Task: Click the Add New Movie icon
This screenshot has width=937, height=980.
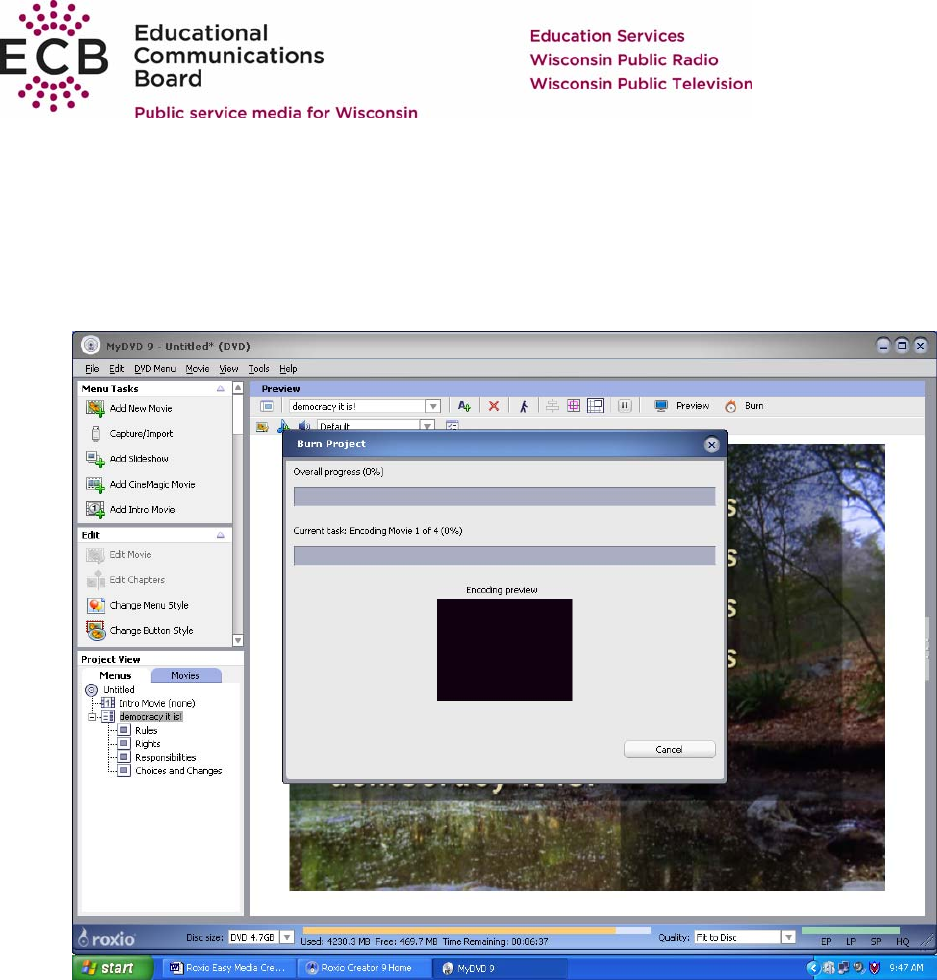Action: [95, 408]
